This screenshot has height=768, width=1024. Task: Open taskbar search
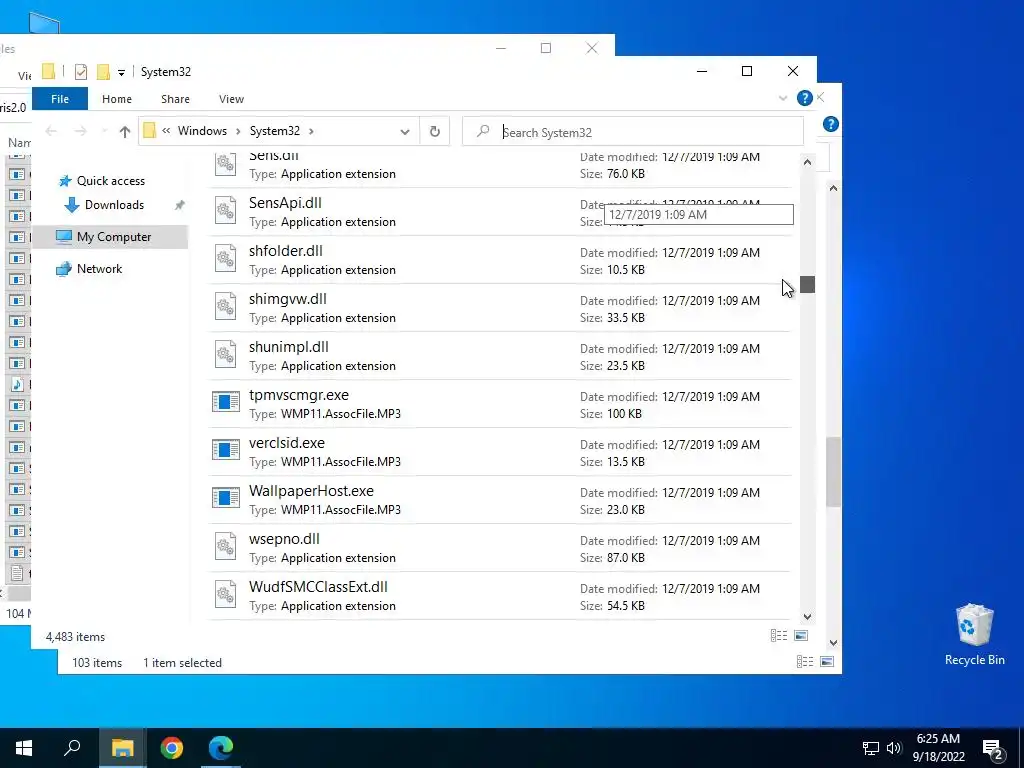72,748
